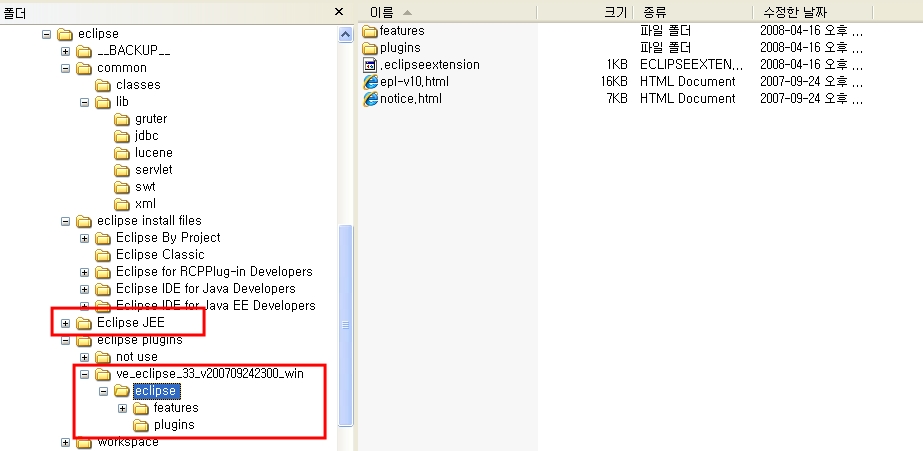Open plugins folder icon in file list

click(370, 48)
